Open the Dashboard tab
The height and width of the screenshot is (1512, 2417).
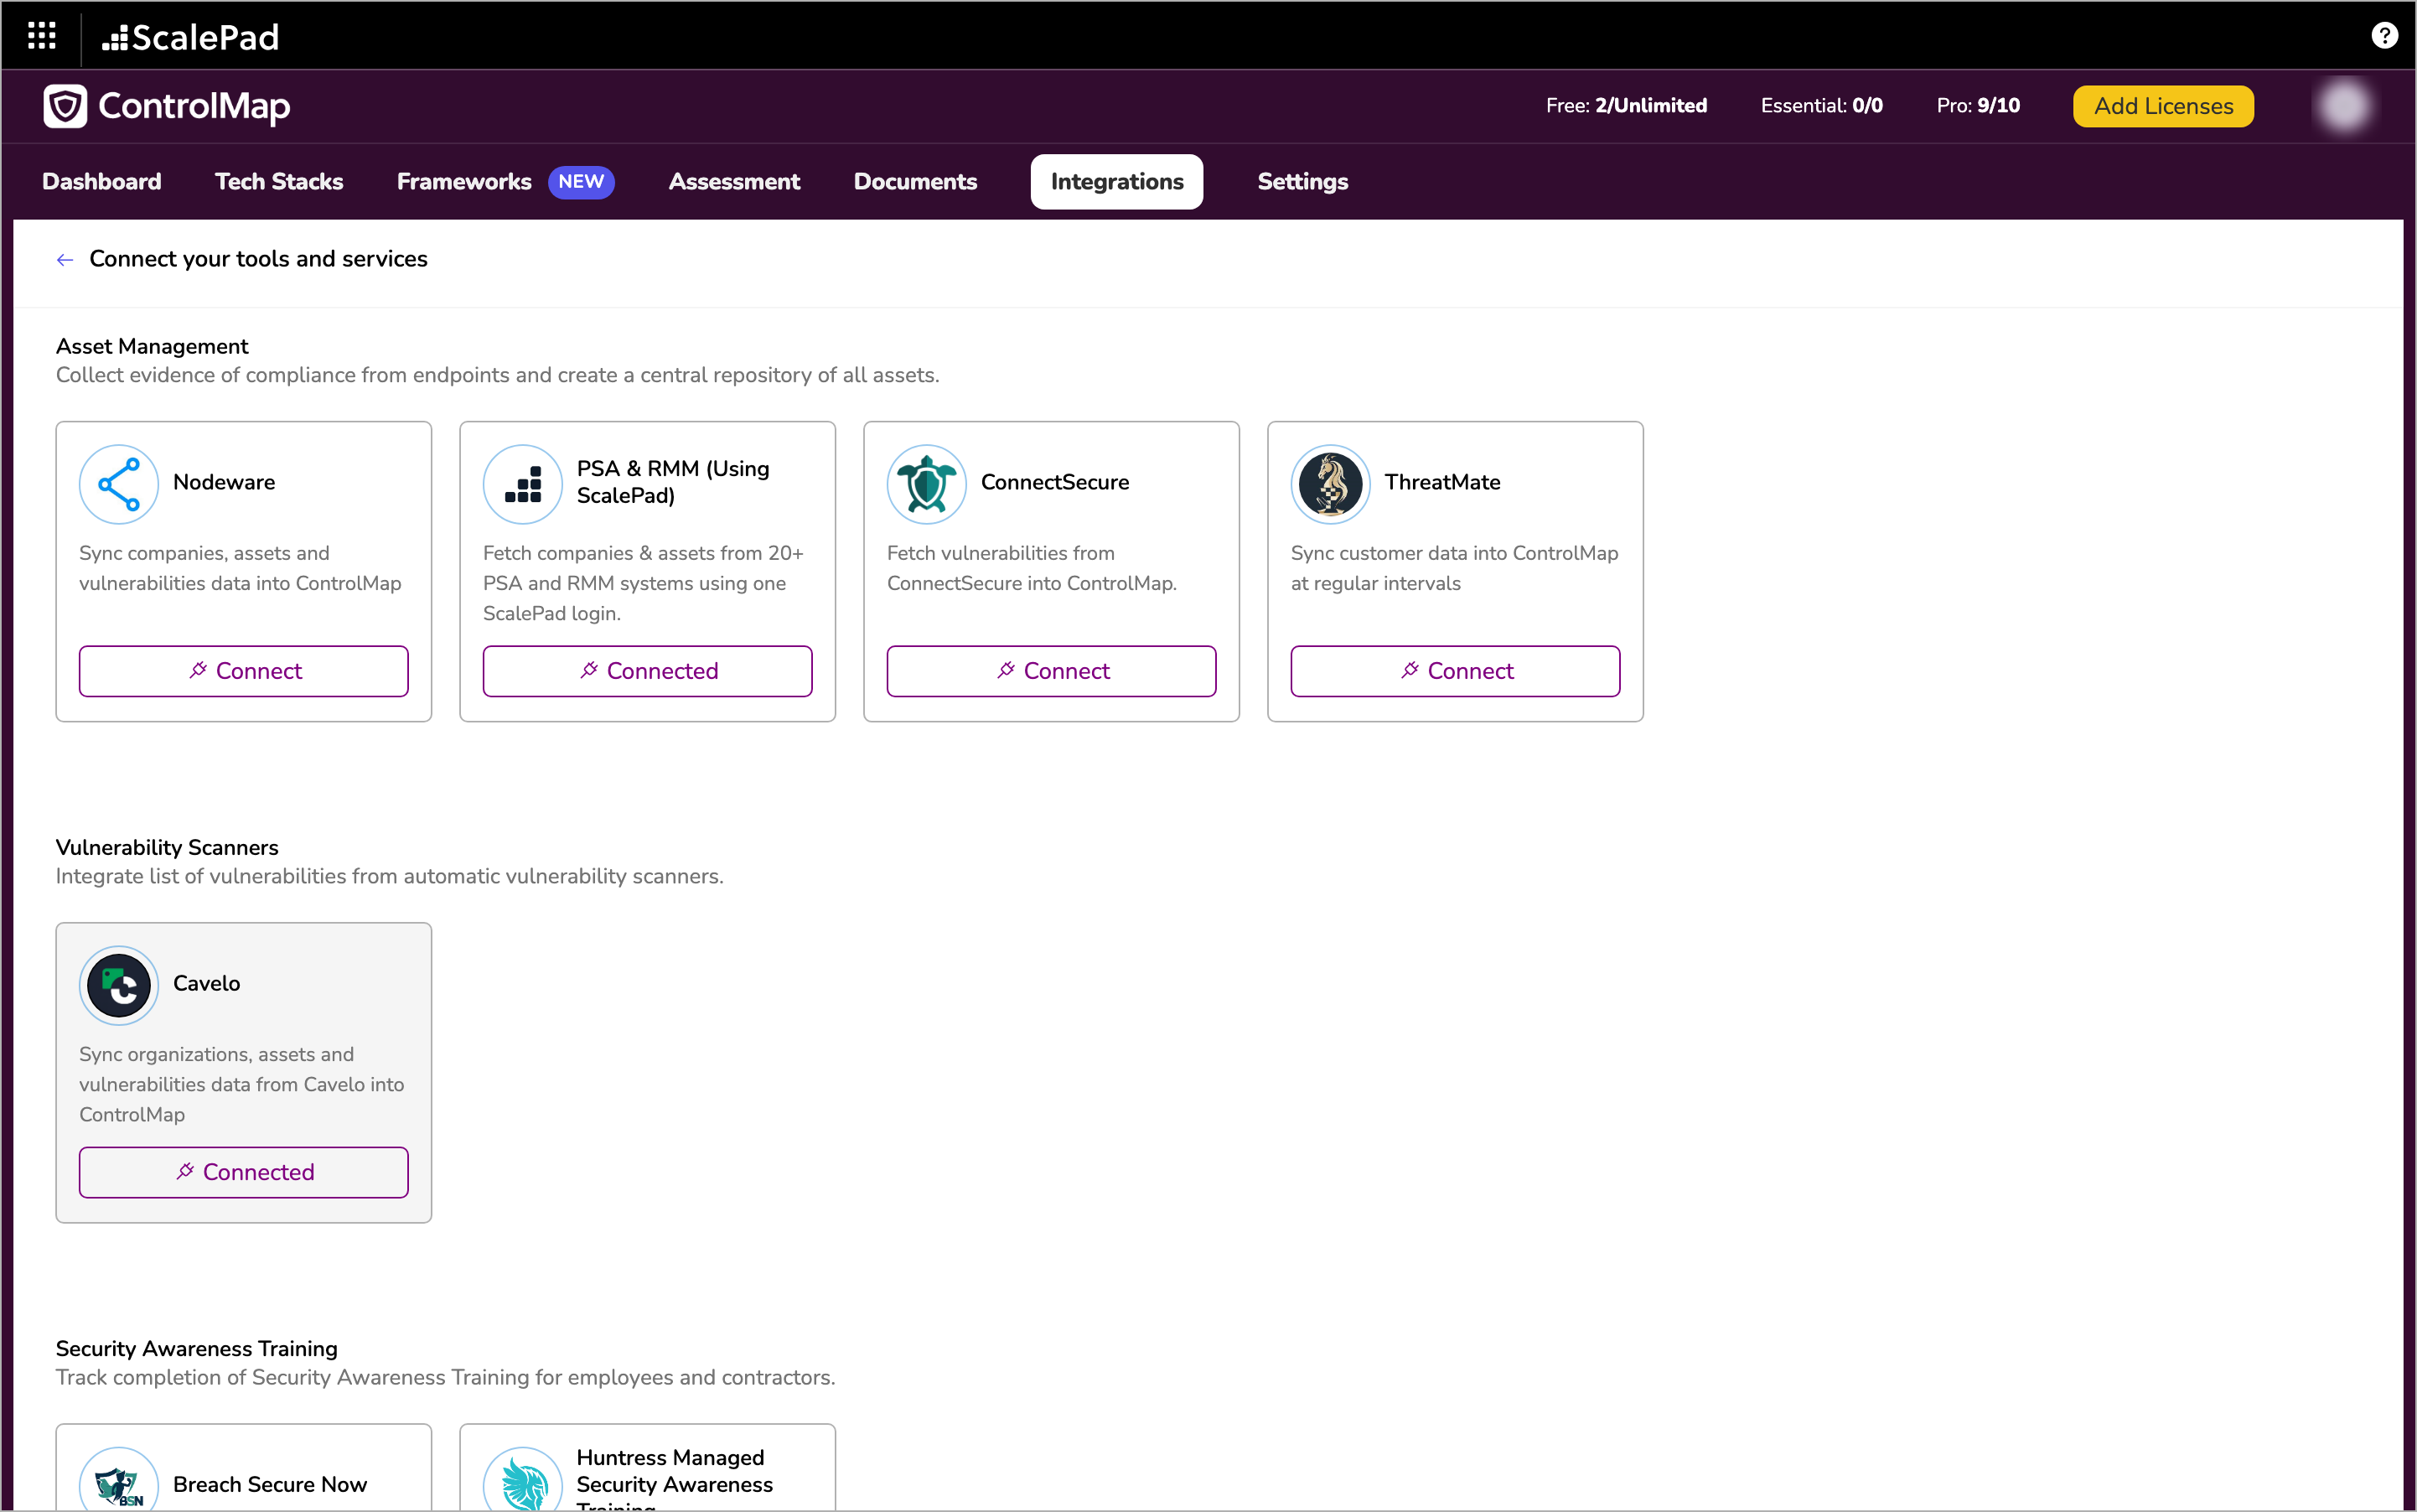click(102, 182)
